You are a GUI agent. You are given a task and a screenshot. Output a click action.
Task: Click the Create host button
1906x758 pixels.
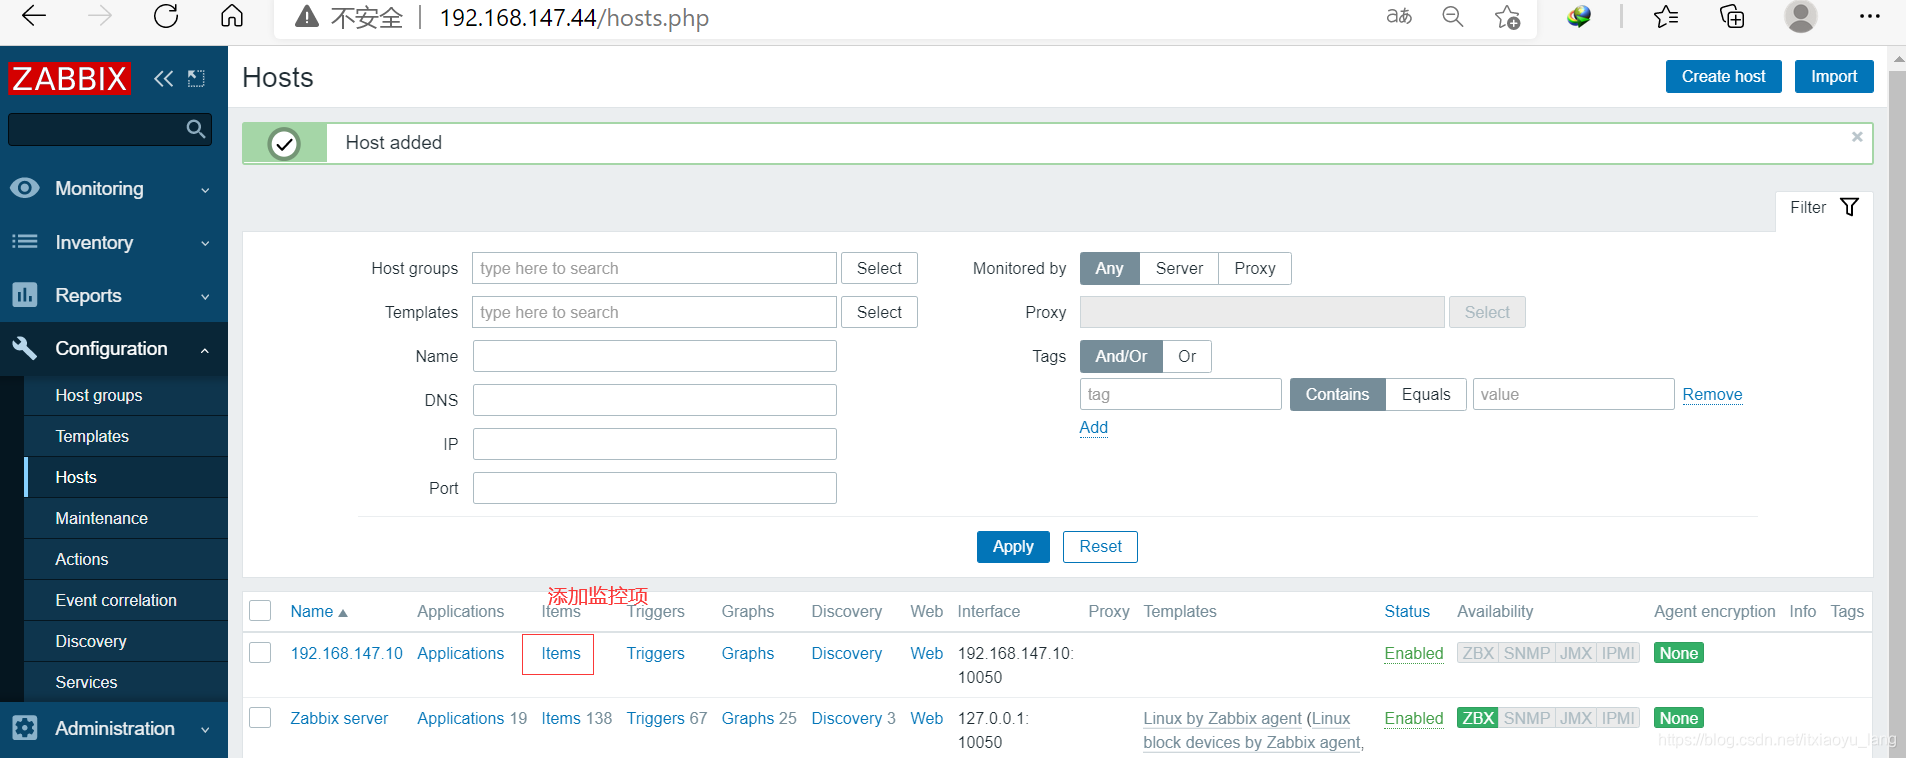1723,76
